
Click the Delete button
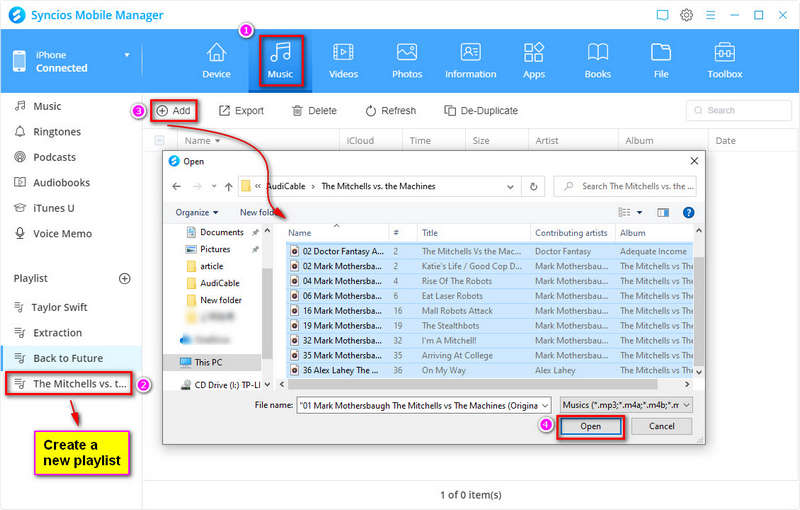click(x=314, y=111)
